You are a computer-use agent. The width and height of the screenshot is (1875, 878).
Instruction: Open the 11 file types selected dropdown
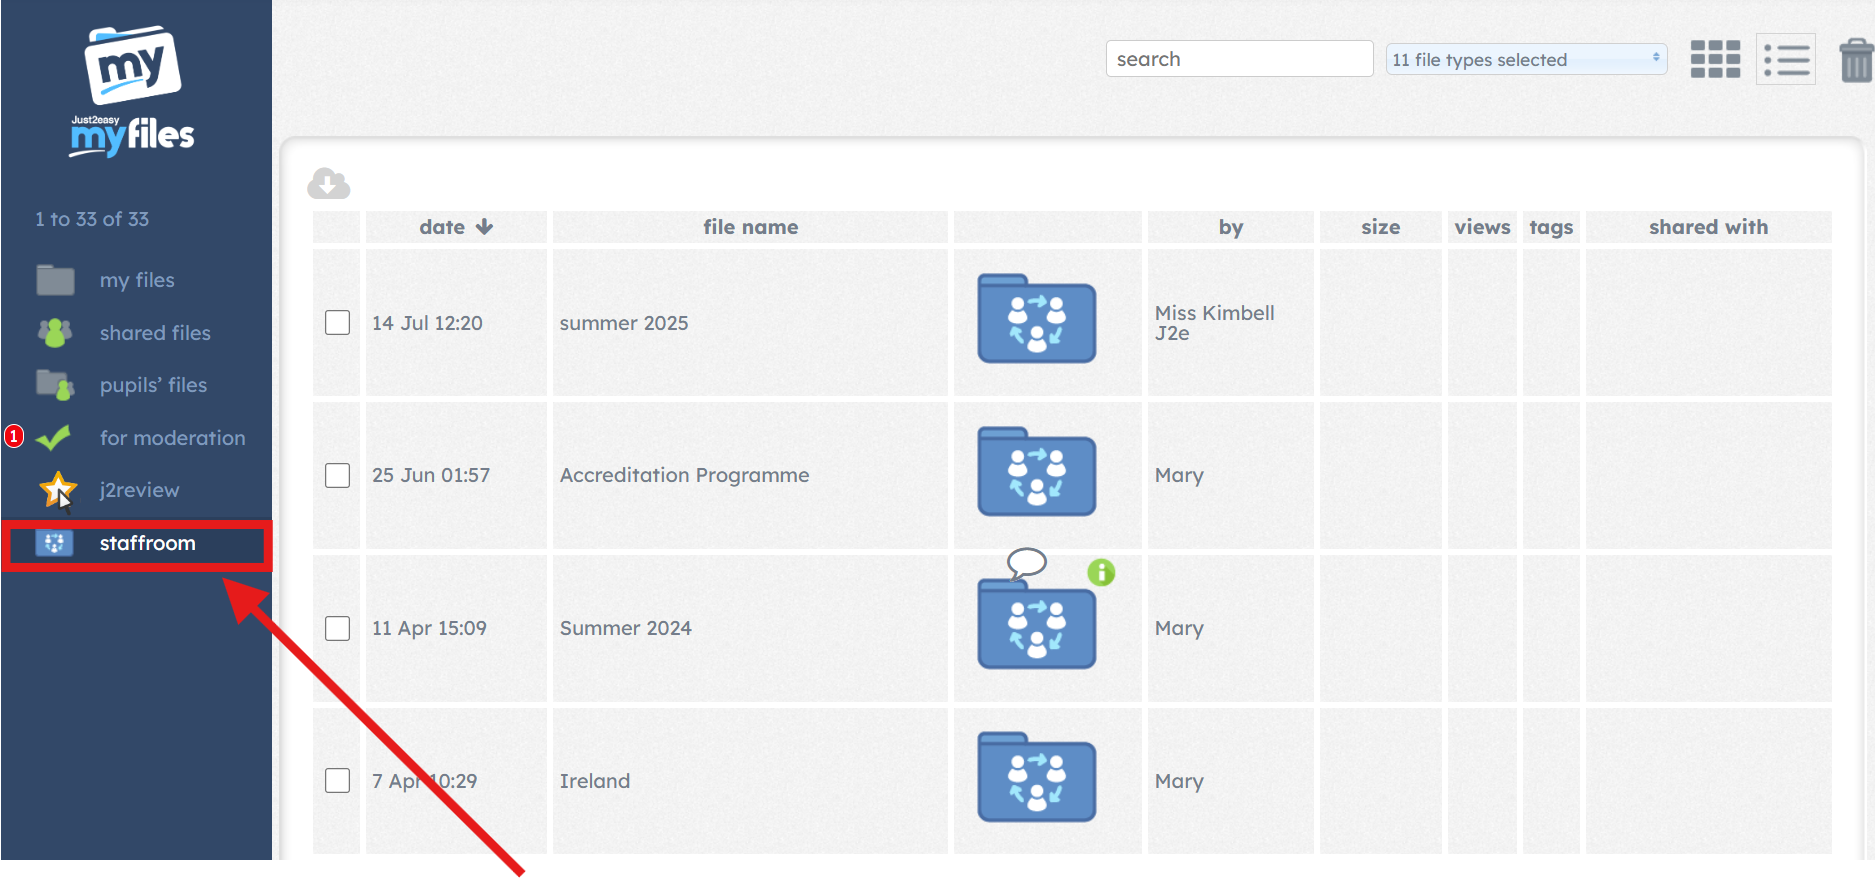coord(1526,59)
